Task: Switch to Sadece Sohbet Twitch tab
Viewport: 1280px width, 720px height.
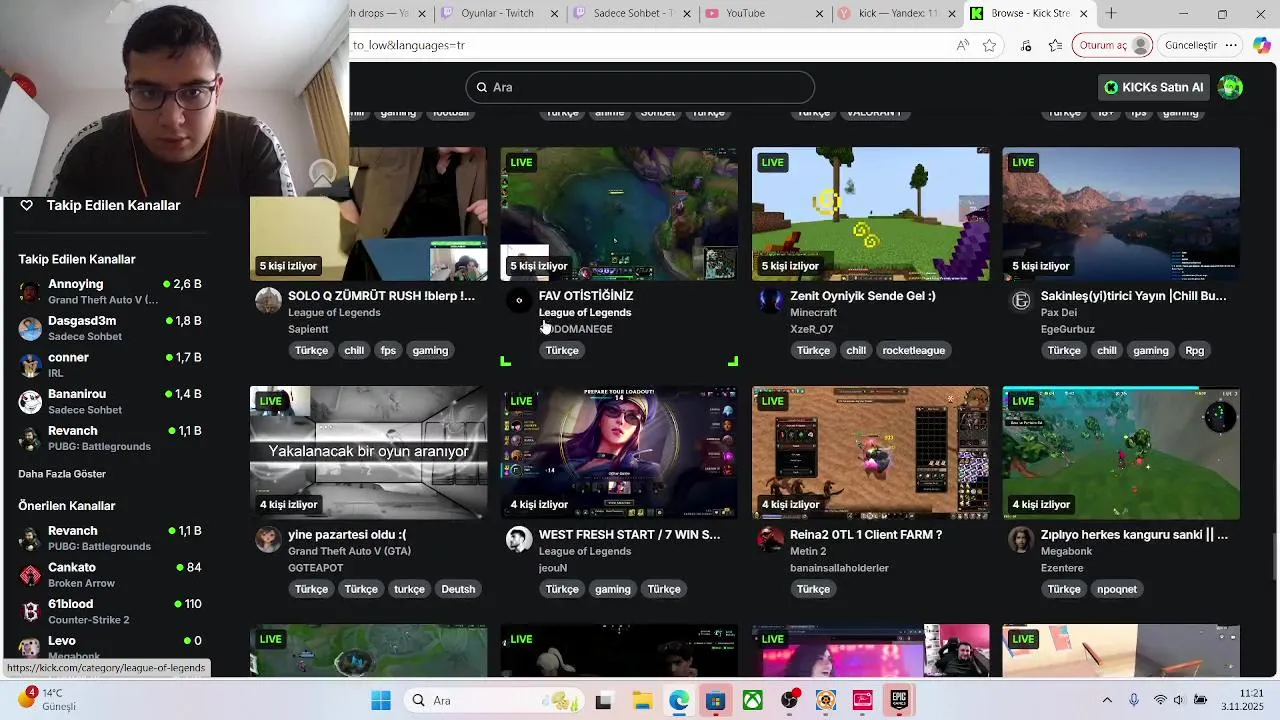Action: pyautogui.click(x=633, y=13)
